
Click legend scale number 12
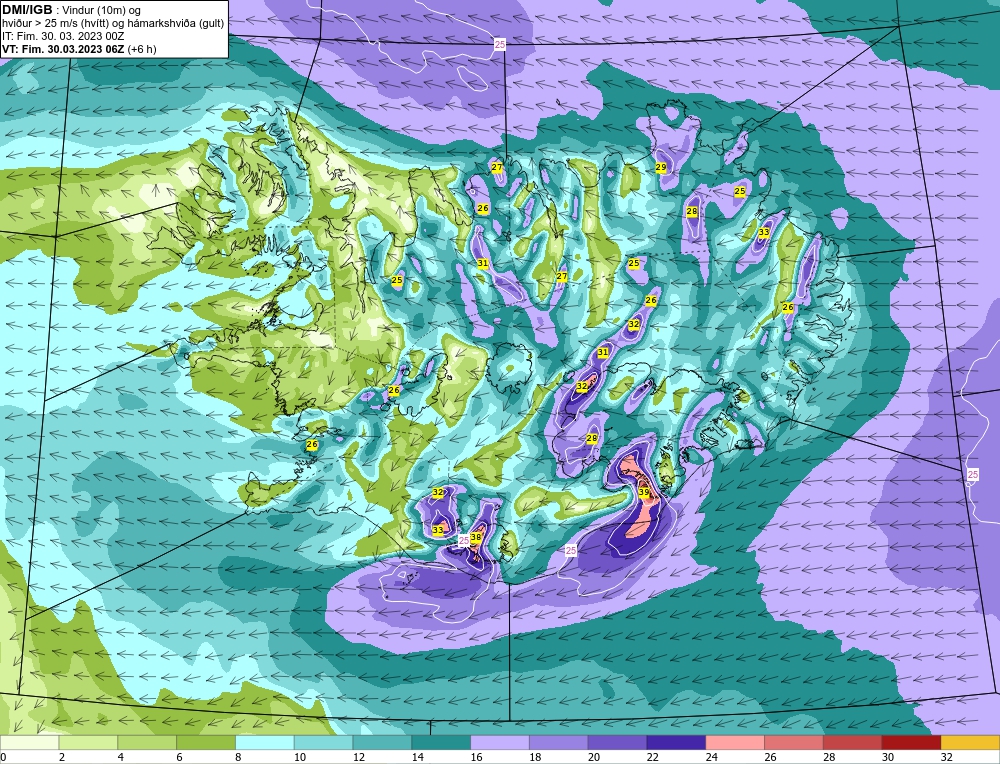pyautogui.click(x=358, y=757)
